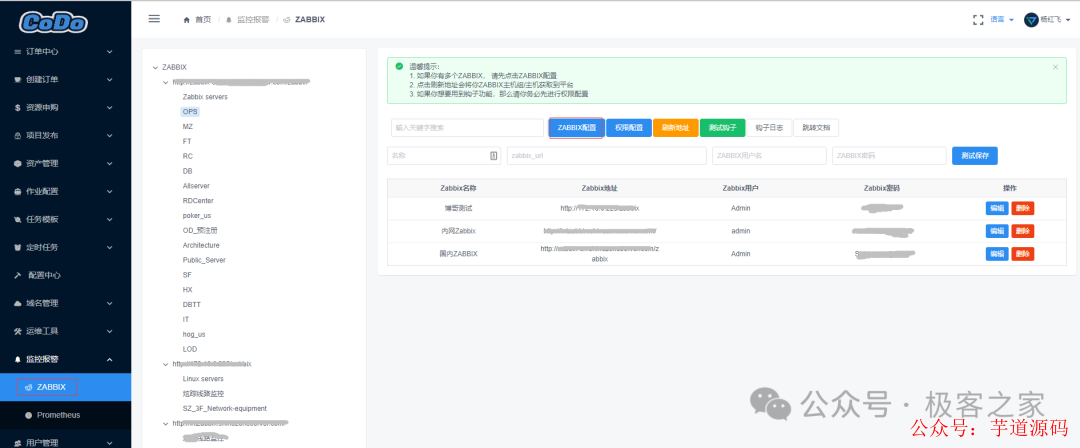This screenshot has width=1080, height=448.
Task: Open the 语言 language dropdown
Action: point(1001,20)
